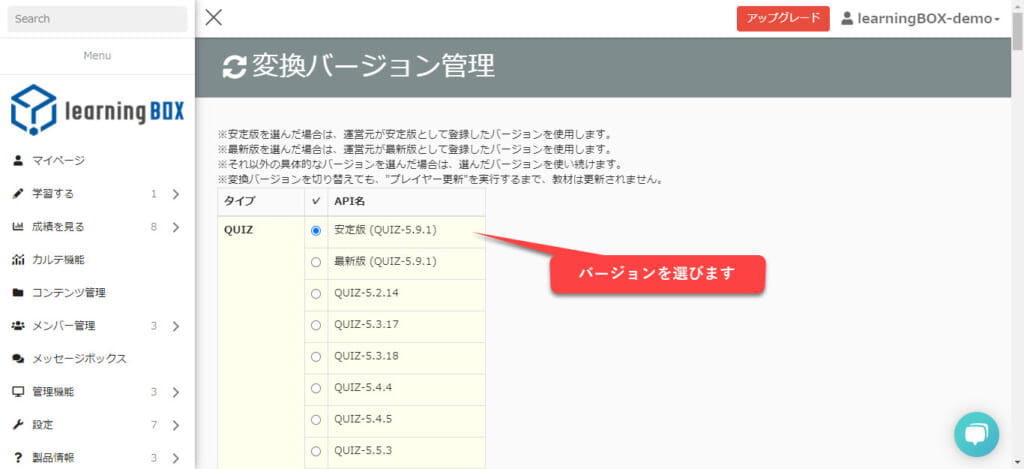The height and width of the screenshot is (469, 1024).
Task: Click the X icon to close sidebar
Action: point(213,17)
